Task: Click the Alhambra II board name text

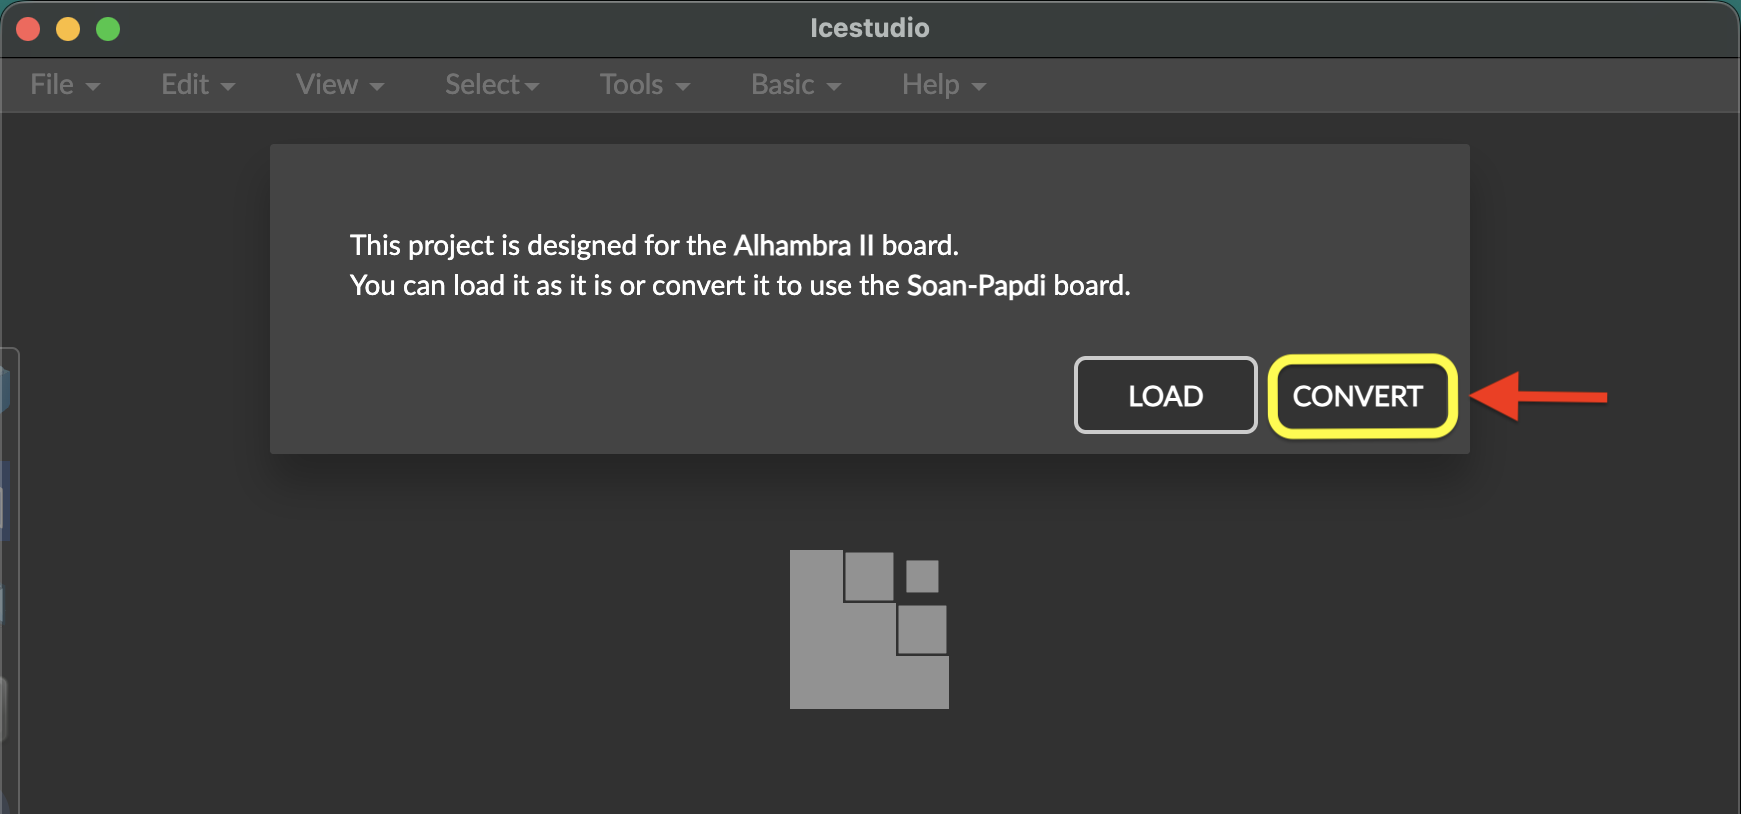Action: pos(804,245)
